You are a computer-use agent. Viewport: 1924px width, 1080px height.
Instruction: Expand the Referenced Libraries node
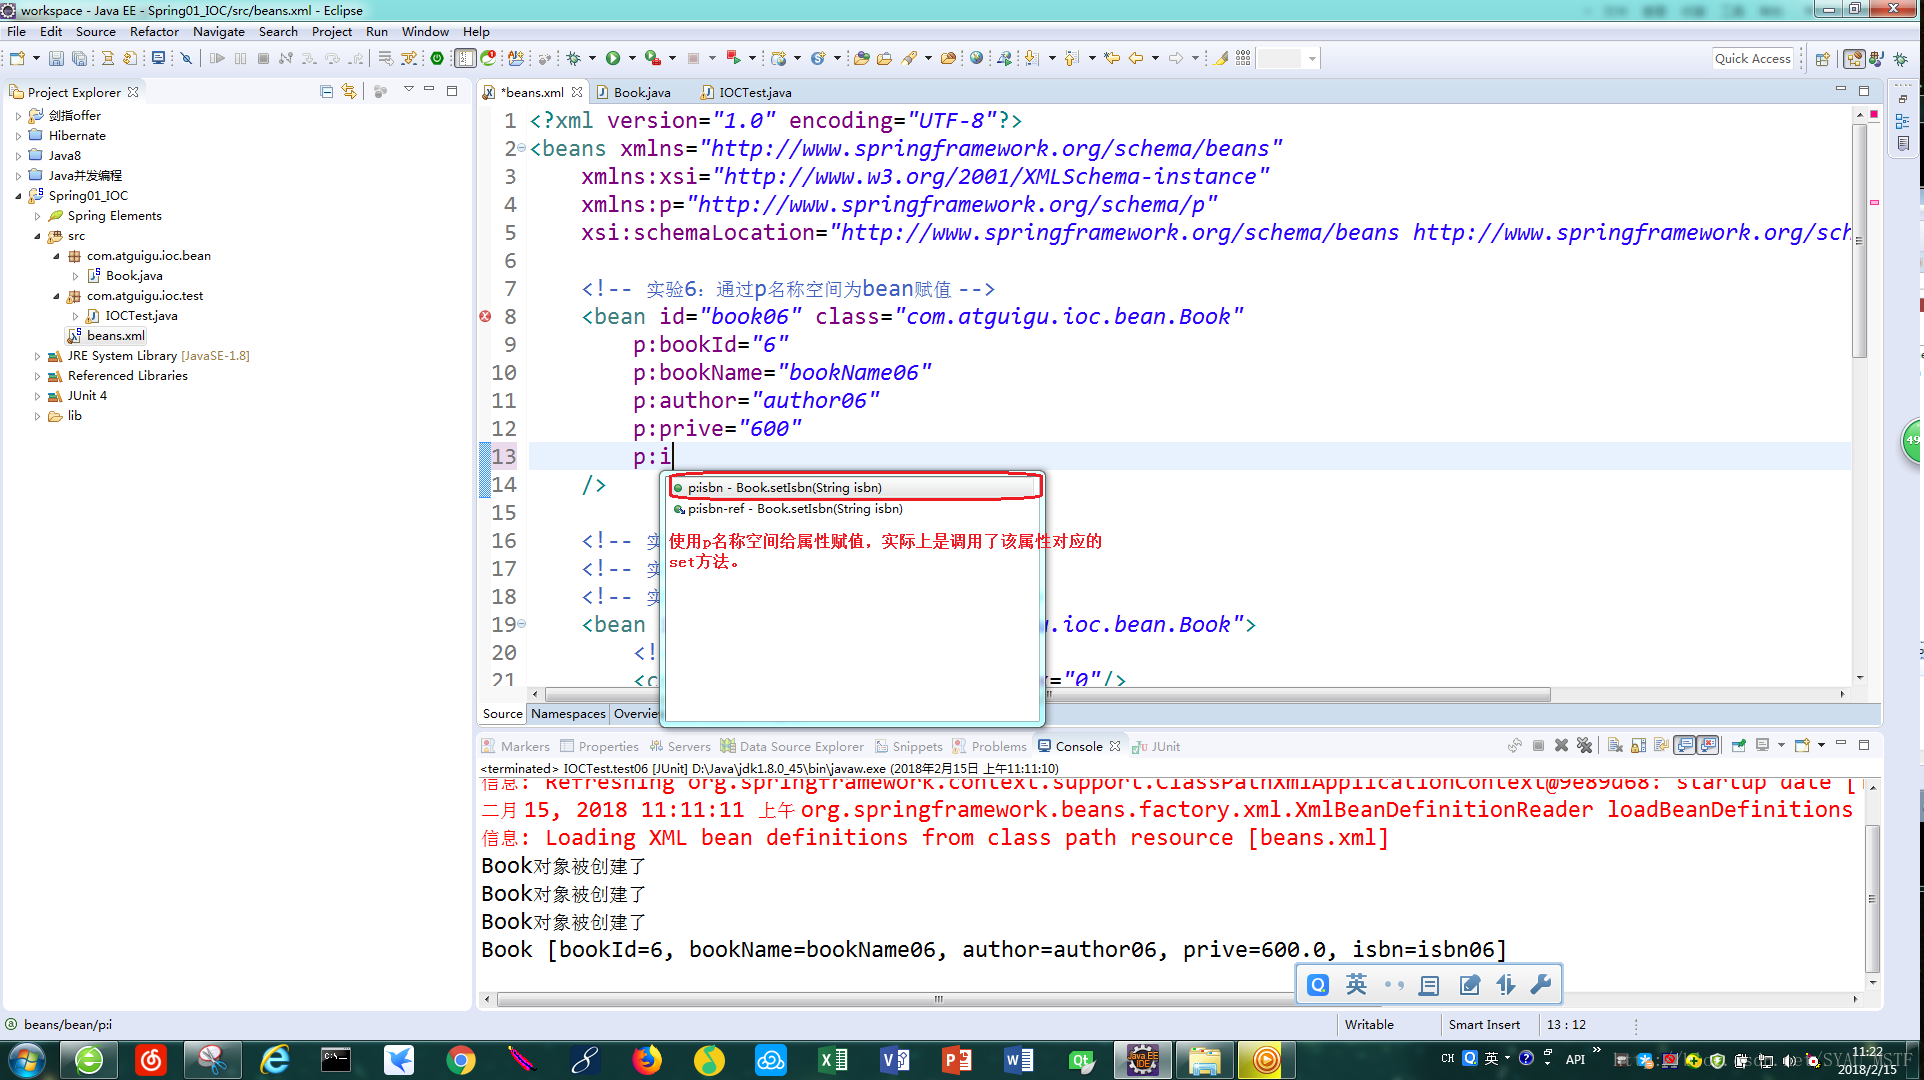(37, 376)
